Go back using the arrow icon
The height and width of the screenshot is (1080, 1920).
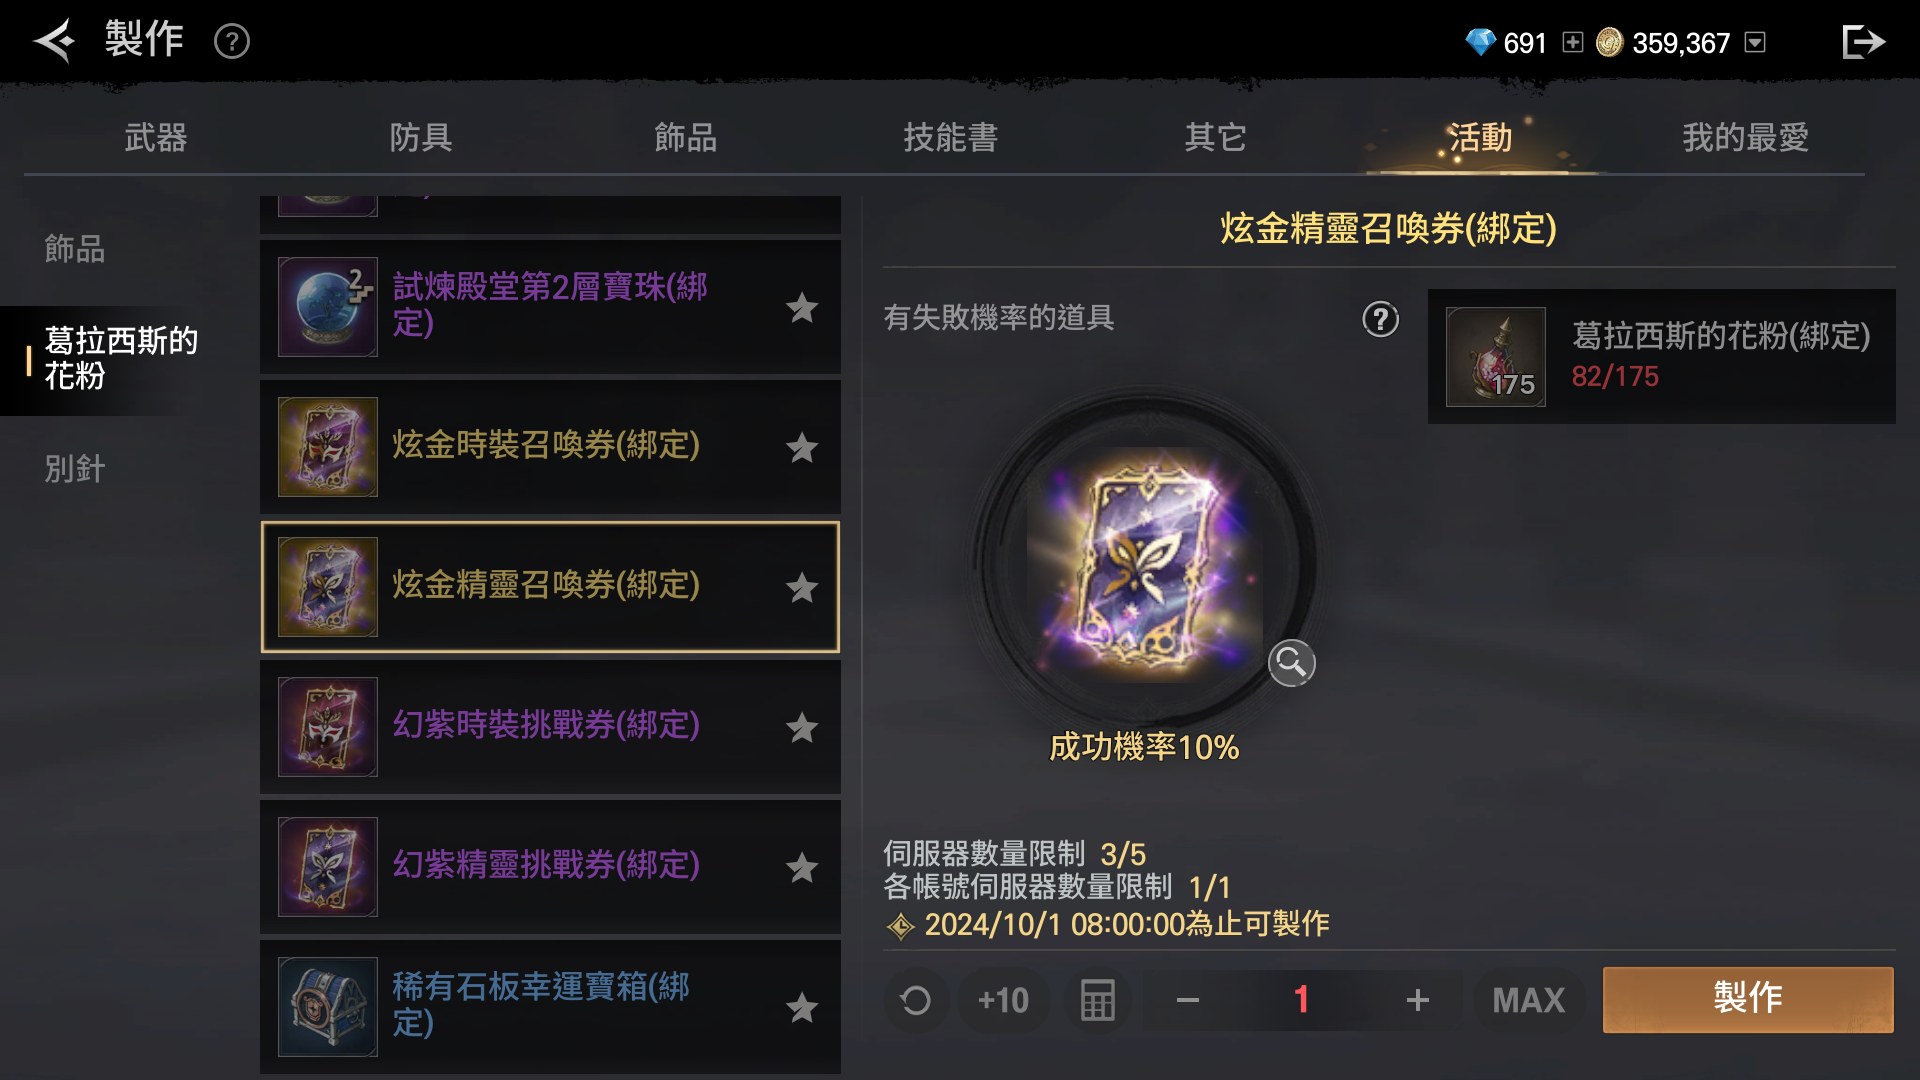pos(55,41)
